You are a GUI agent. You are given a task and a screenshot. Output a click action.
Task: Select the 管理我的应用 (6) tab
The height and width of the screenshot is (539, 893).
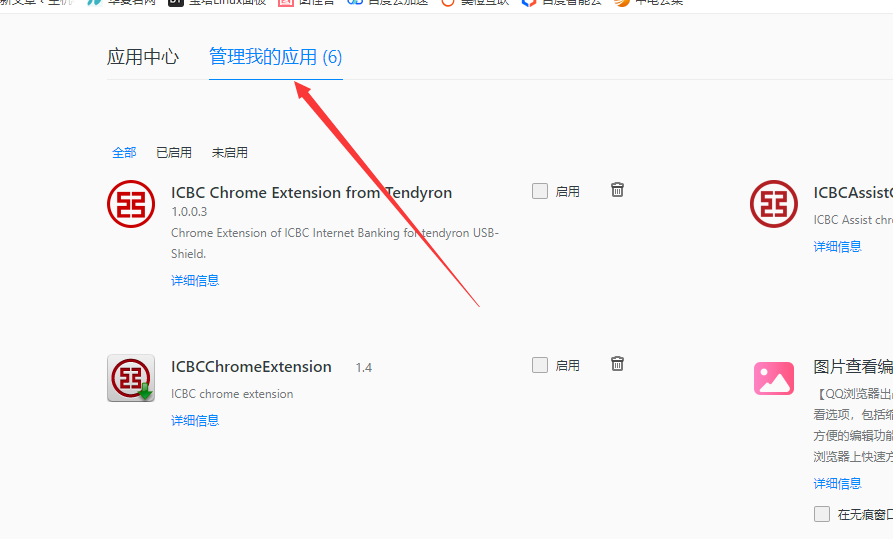click(x=276, y=57)
